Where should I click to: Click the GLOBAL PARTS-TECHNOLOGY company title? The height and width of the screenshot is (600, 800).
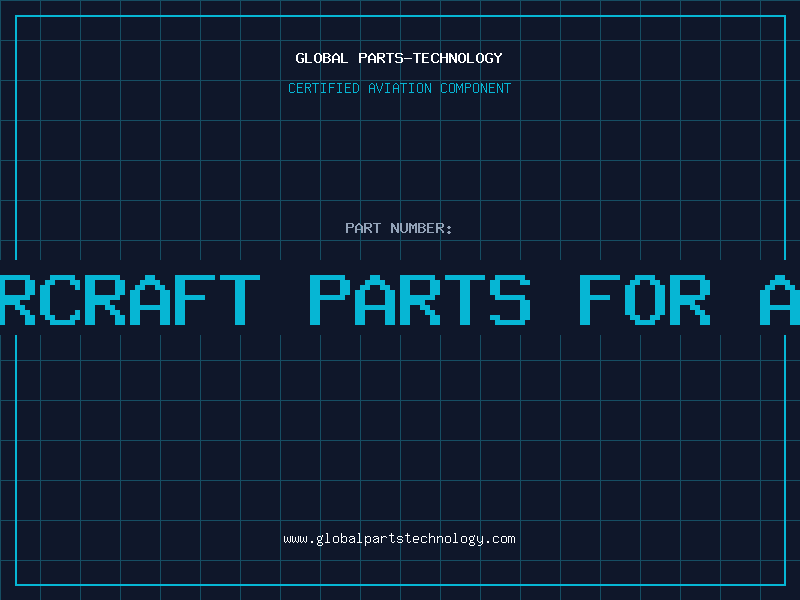[399, 58]
